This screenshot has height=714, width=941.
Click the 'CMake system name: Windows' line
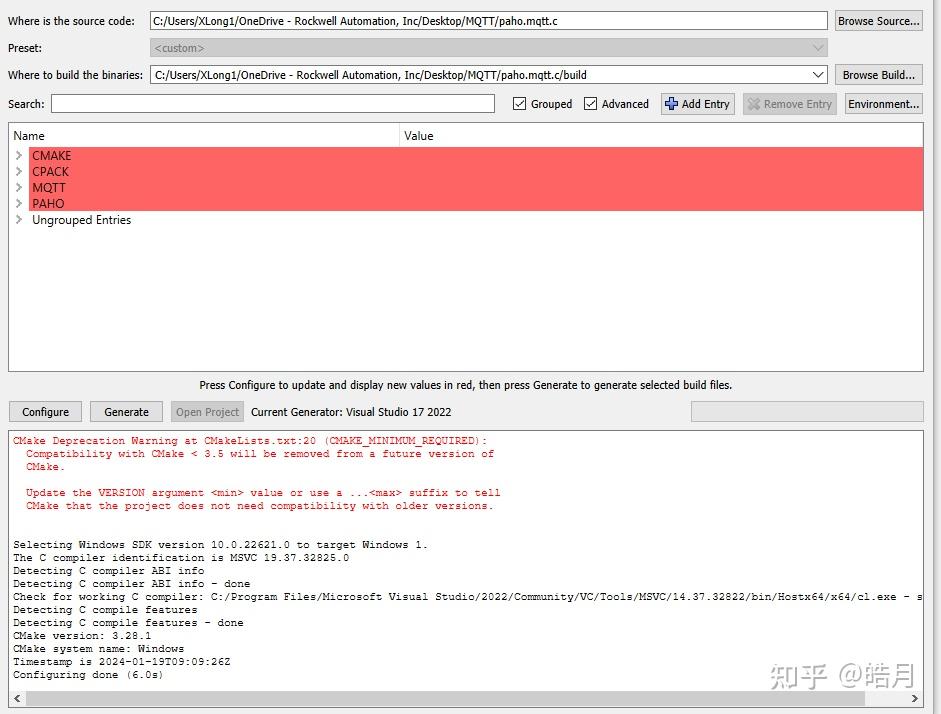98,649
